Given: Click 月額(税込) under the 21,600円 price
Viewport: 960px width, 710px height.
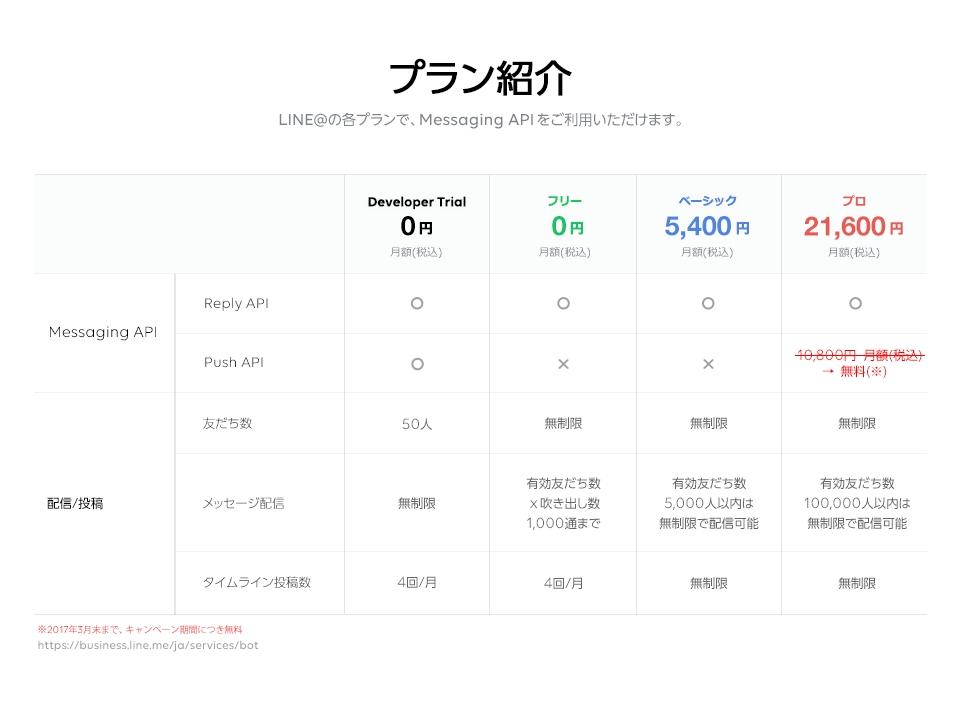Looking at the screenshot, I should pos(853,252).
